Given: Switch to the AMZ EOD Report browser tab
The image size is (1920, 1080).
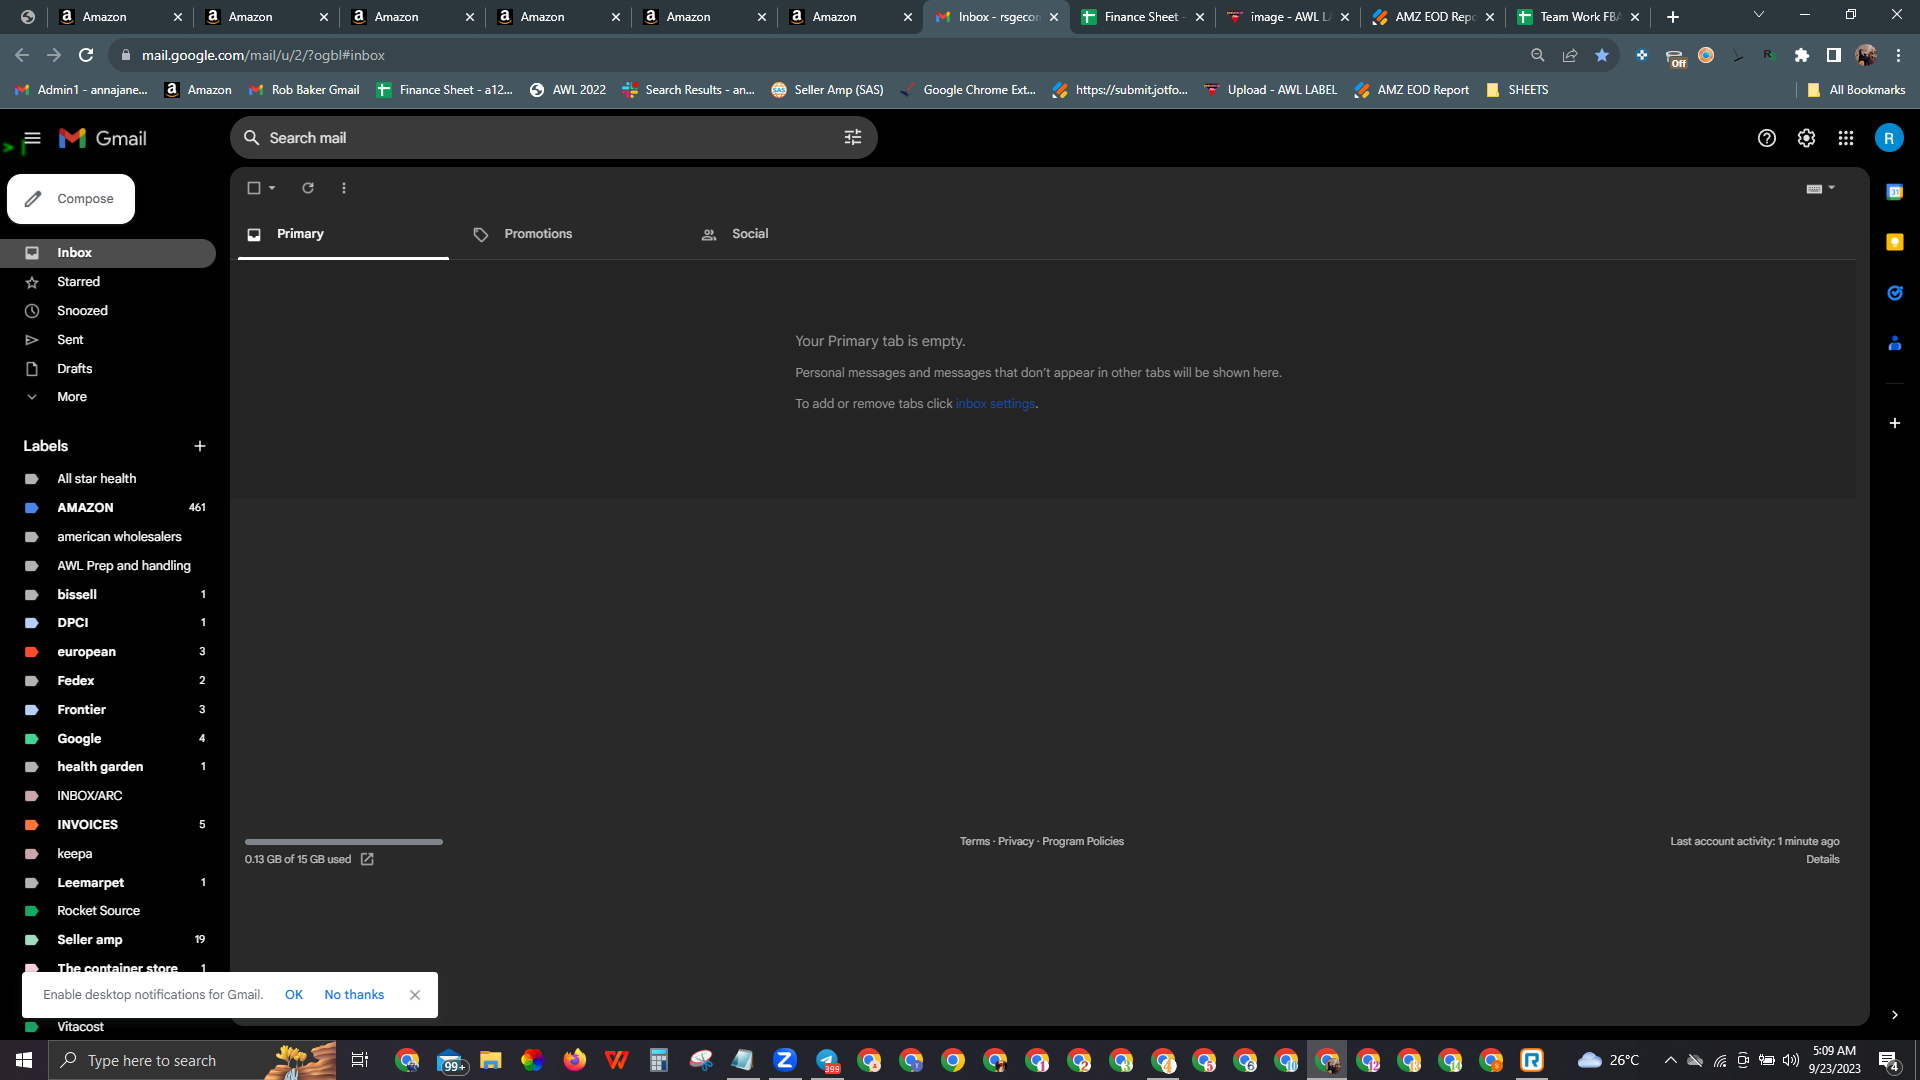Looking at the screenshot, I should (x=1434, y=17).
